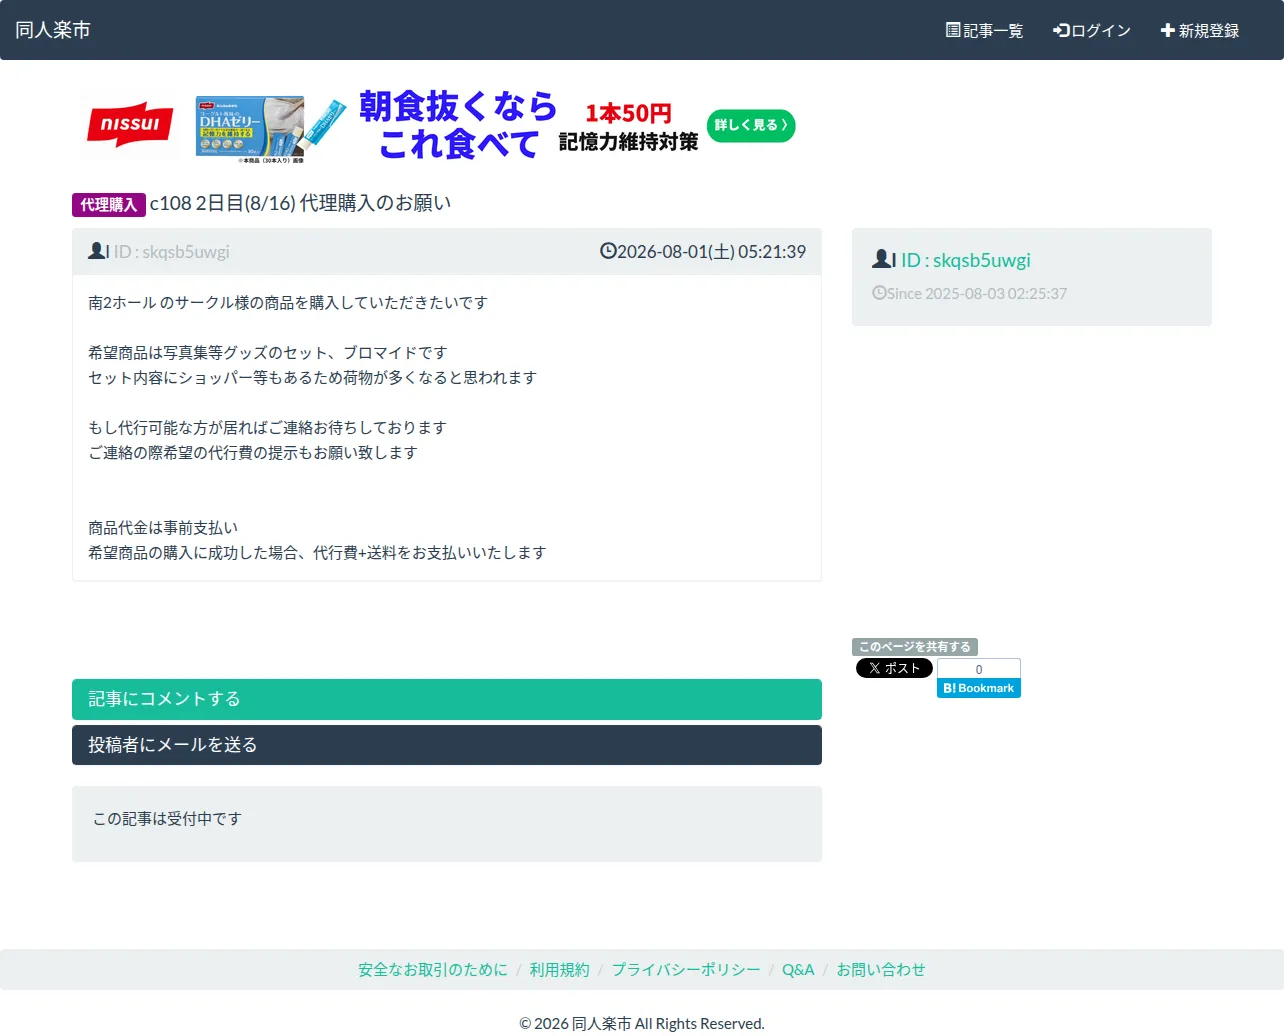Click the このページを共有する label

click(915, 647)
